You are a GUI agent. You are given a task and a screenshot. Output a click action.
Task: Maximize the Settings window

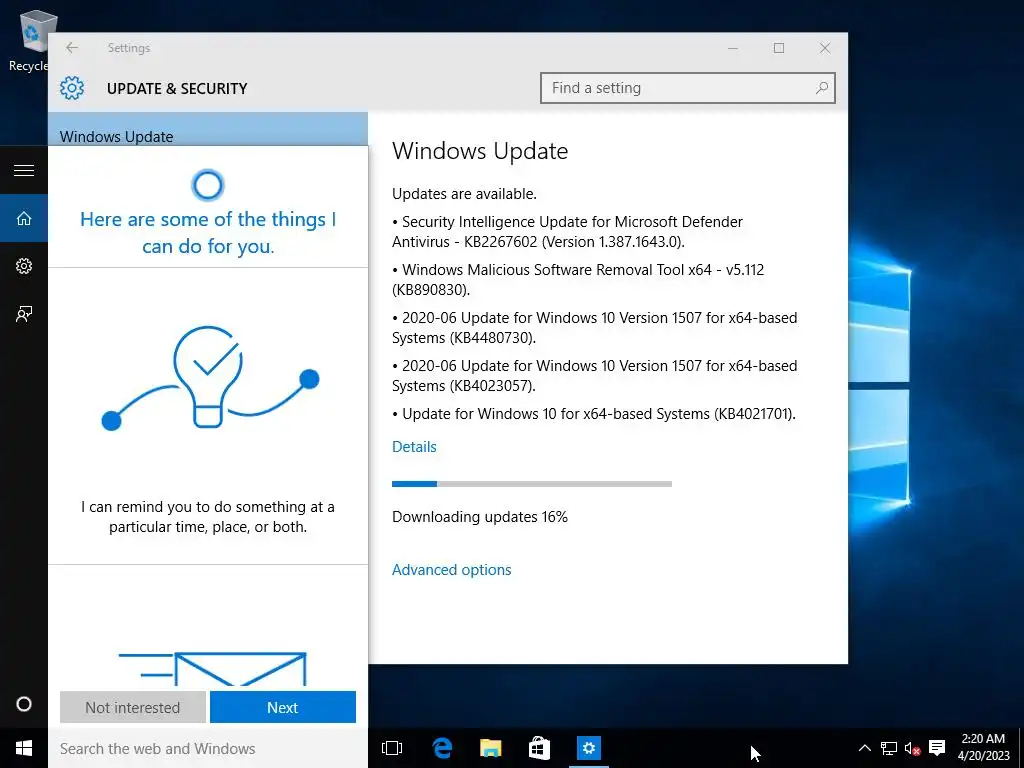point(778,48)
